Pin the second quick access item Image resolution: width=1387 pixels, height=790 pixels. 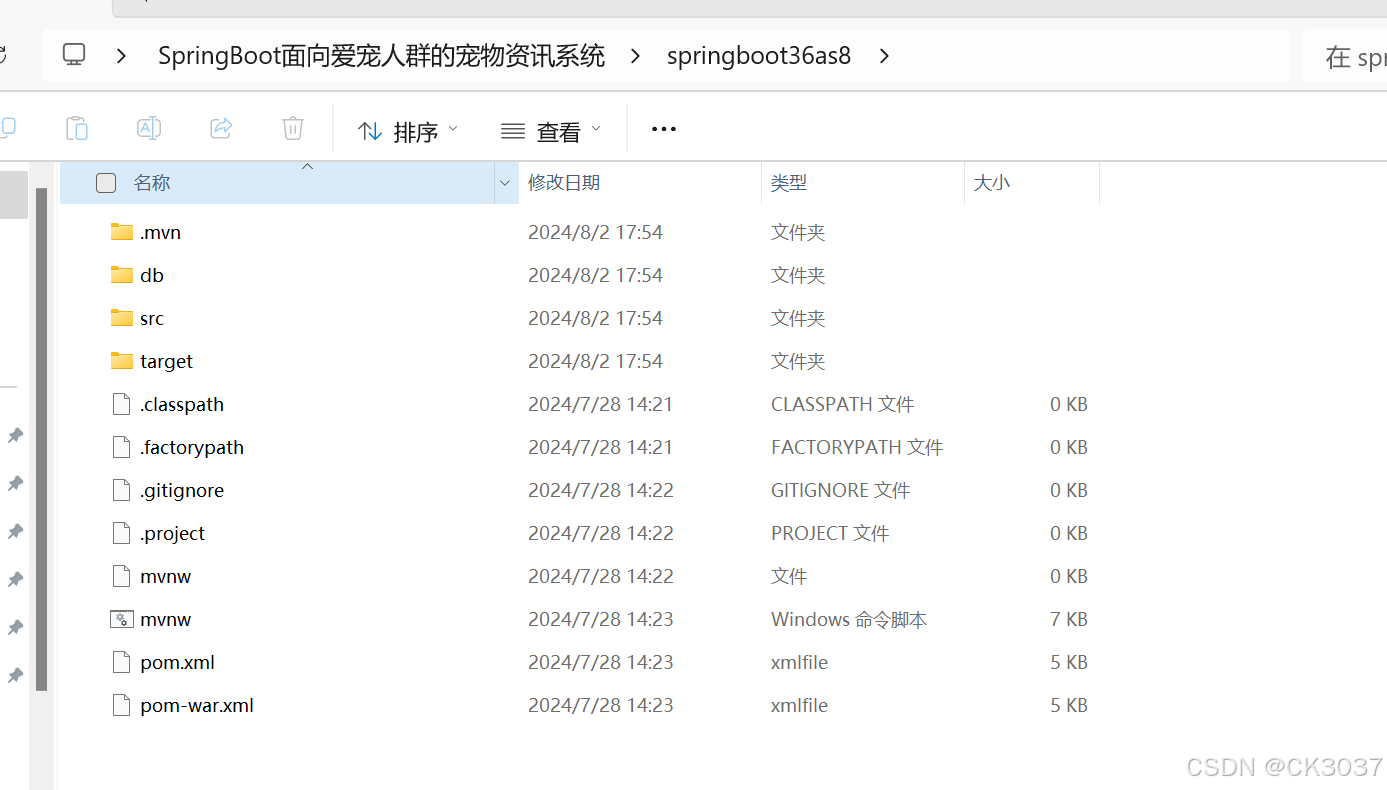(x=15, y=483)
